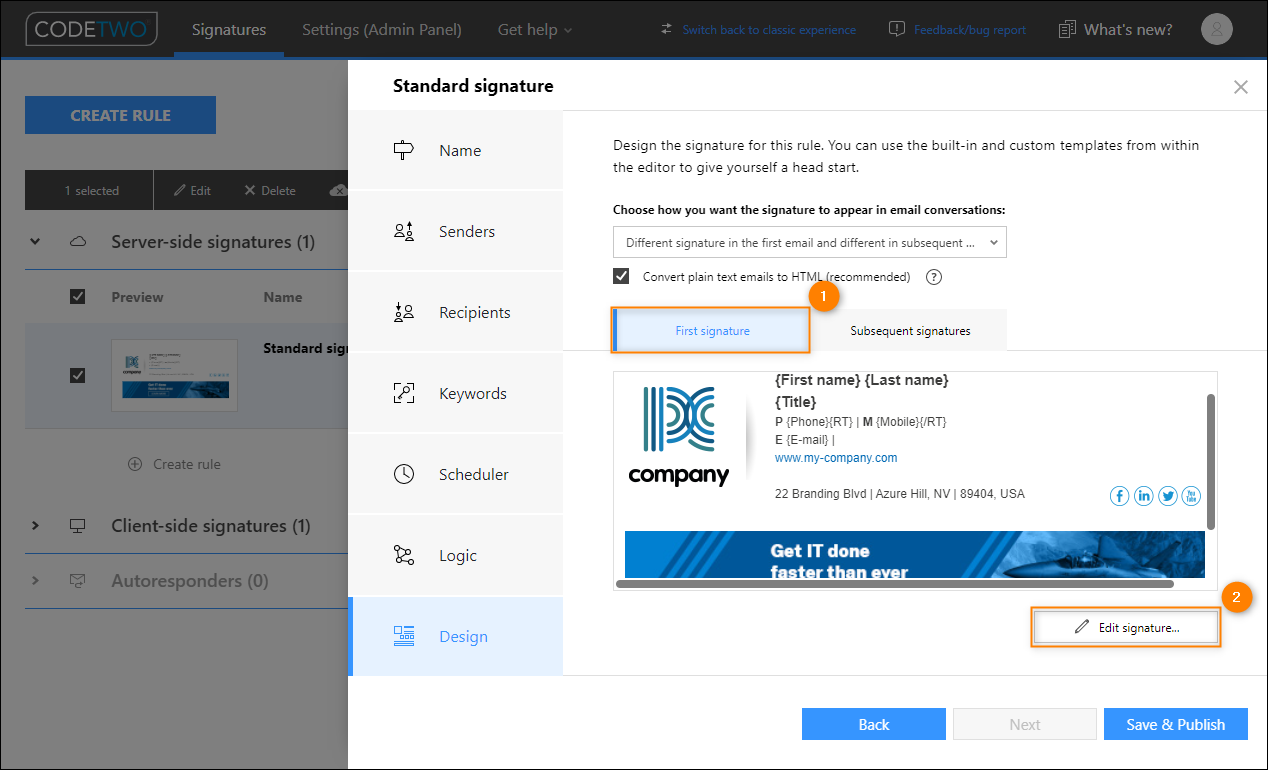
Task: Uncheck the Standard signature rule checkbox
Action: point(78,375)
